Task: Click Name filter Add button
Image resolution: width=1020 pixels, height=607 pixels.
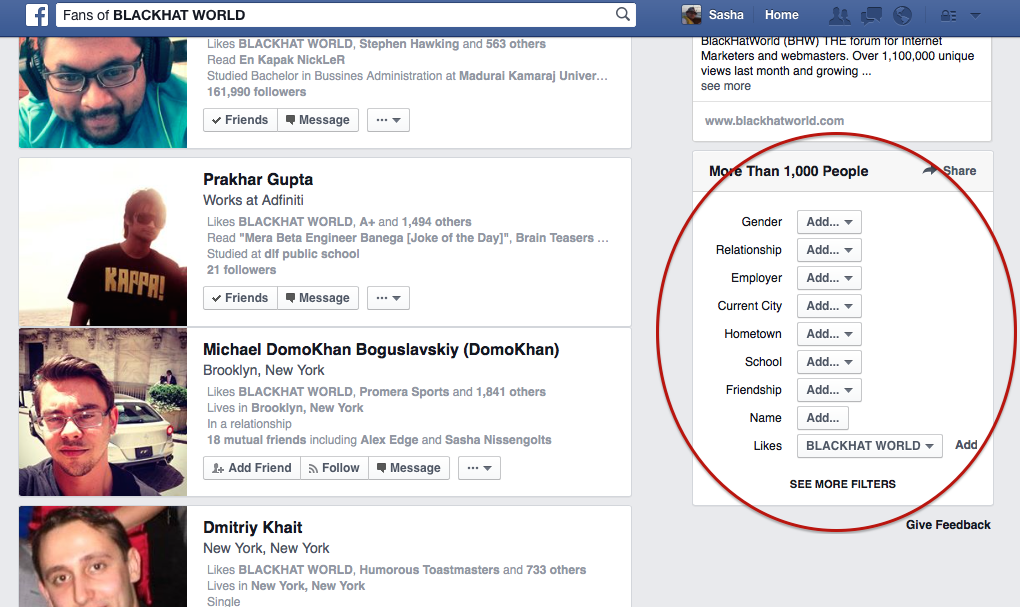Action: point(823,418)
